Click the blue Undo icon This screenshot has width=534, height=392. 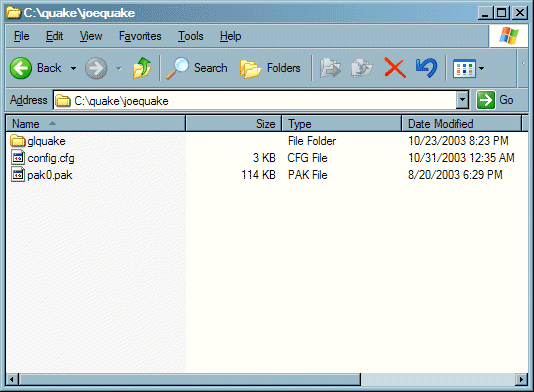[x=426, y=68]
